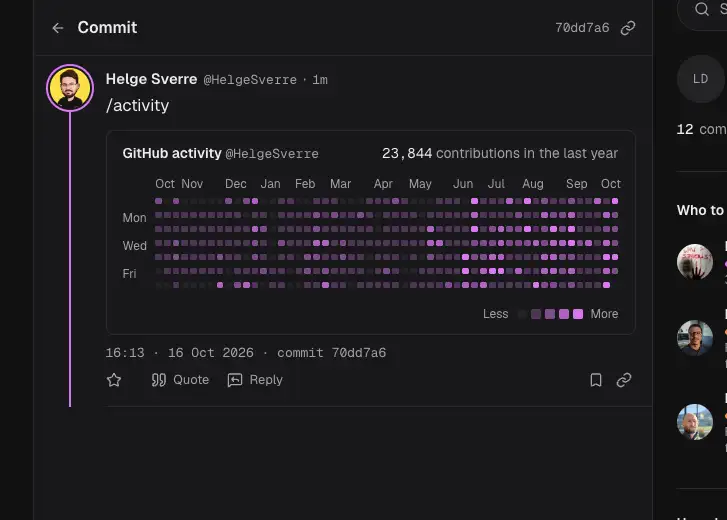This screenshot has width=727, height=520.
Task: Click the Nov month label
Action: click(192, 184)
